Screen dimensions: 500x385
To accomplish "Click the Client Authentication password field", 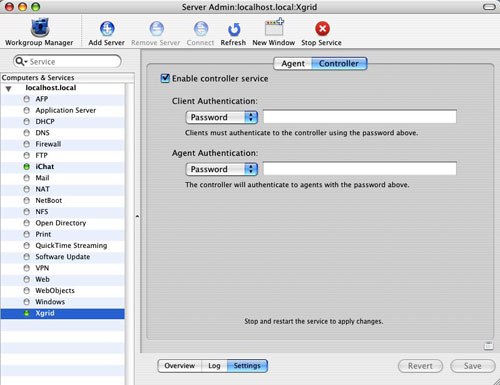I will tap(360, 117).
